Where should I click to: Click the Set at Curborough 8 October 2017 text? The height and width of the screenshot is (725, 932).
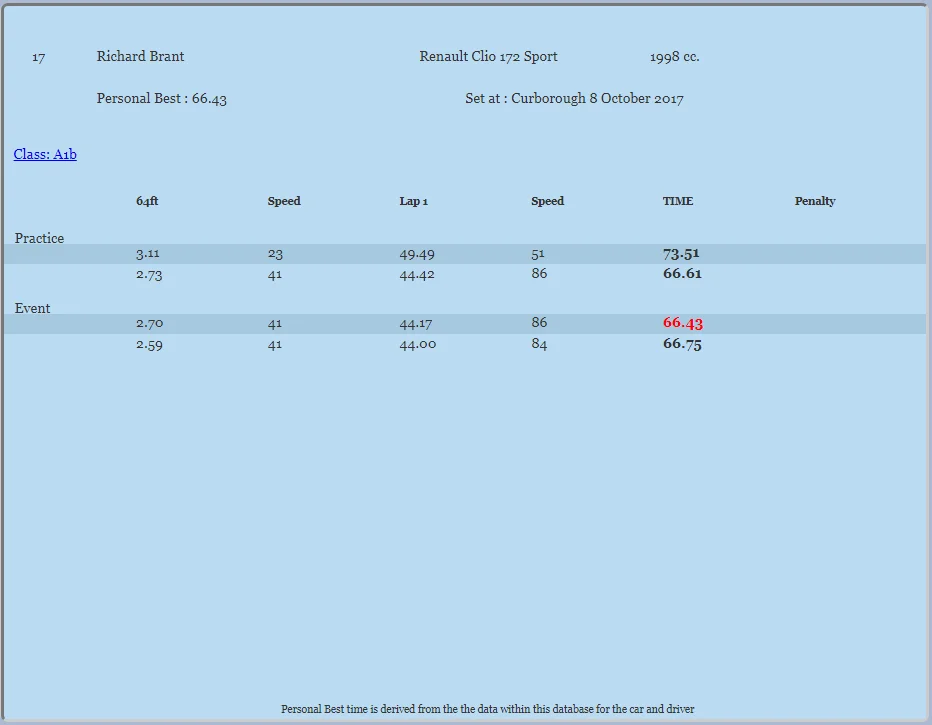574,99
